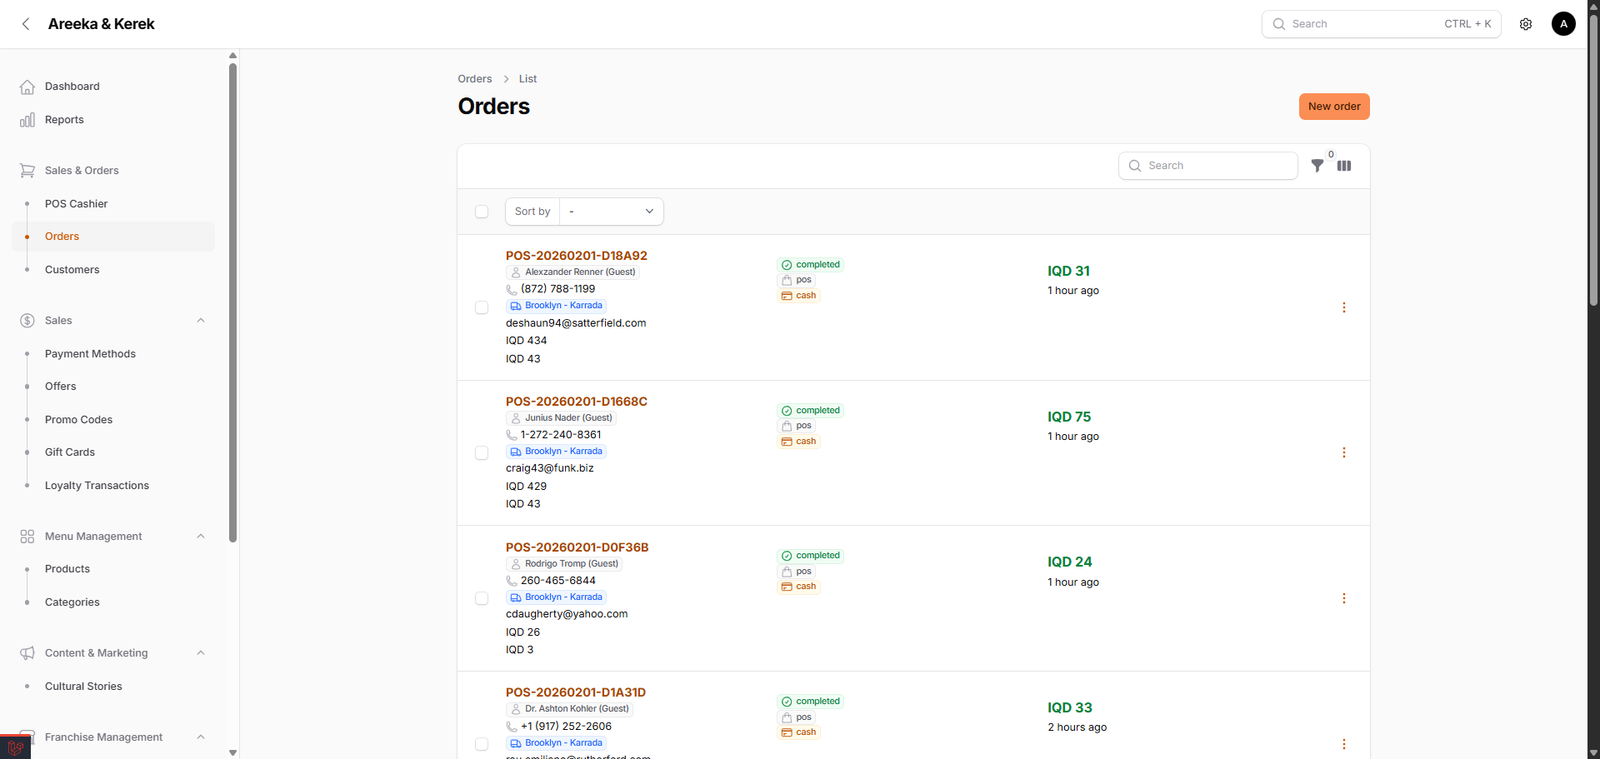Viewport: 1600px width, 759px height.
Task: Collapse the Sales sidebar group chevron
Action: point(201,321)
